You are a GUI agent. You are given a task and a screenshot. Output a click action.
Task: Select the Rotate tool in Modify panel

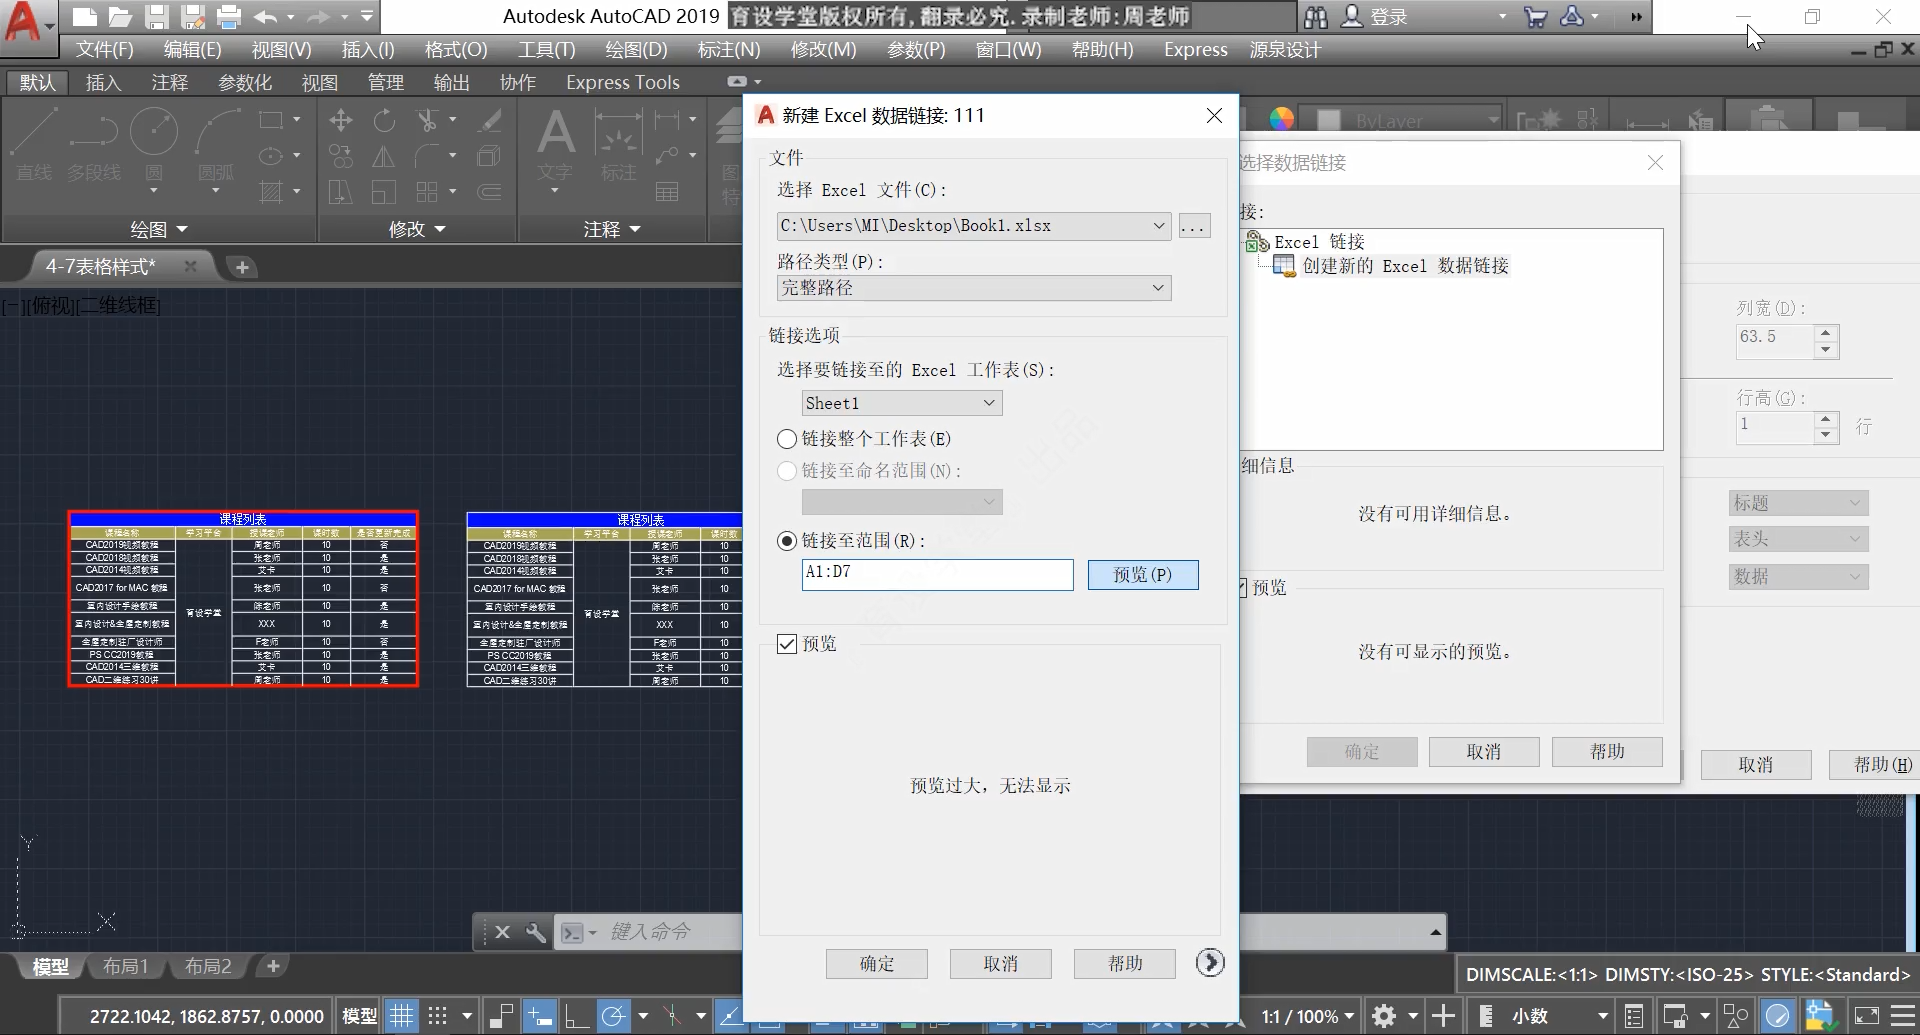pos(384,121)
